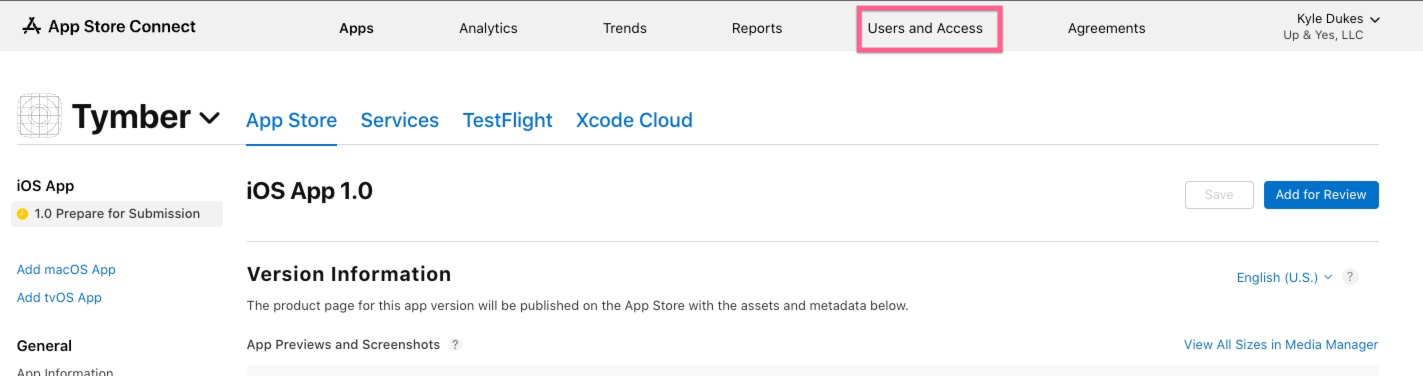The image size is (1423, 376).
Task: Select 1.0 Prepare for Submission in sidebar
Action: tap(117, 214)
